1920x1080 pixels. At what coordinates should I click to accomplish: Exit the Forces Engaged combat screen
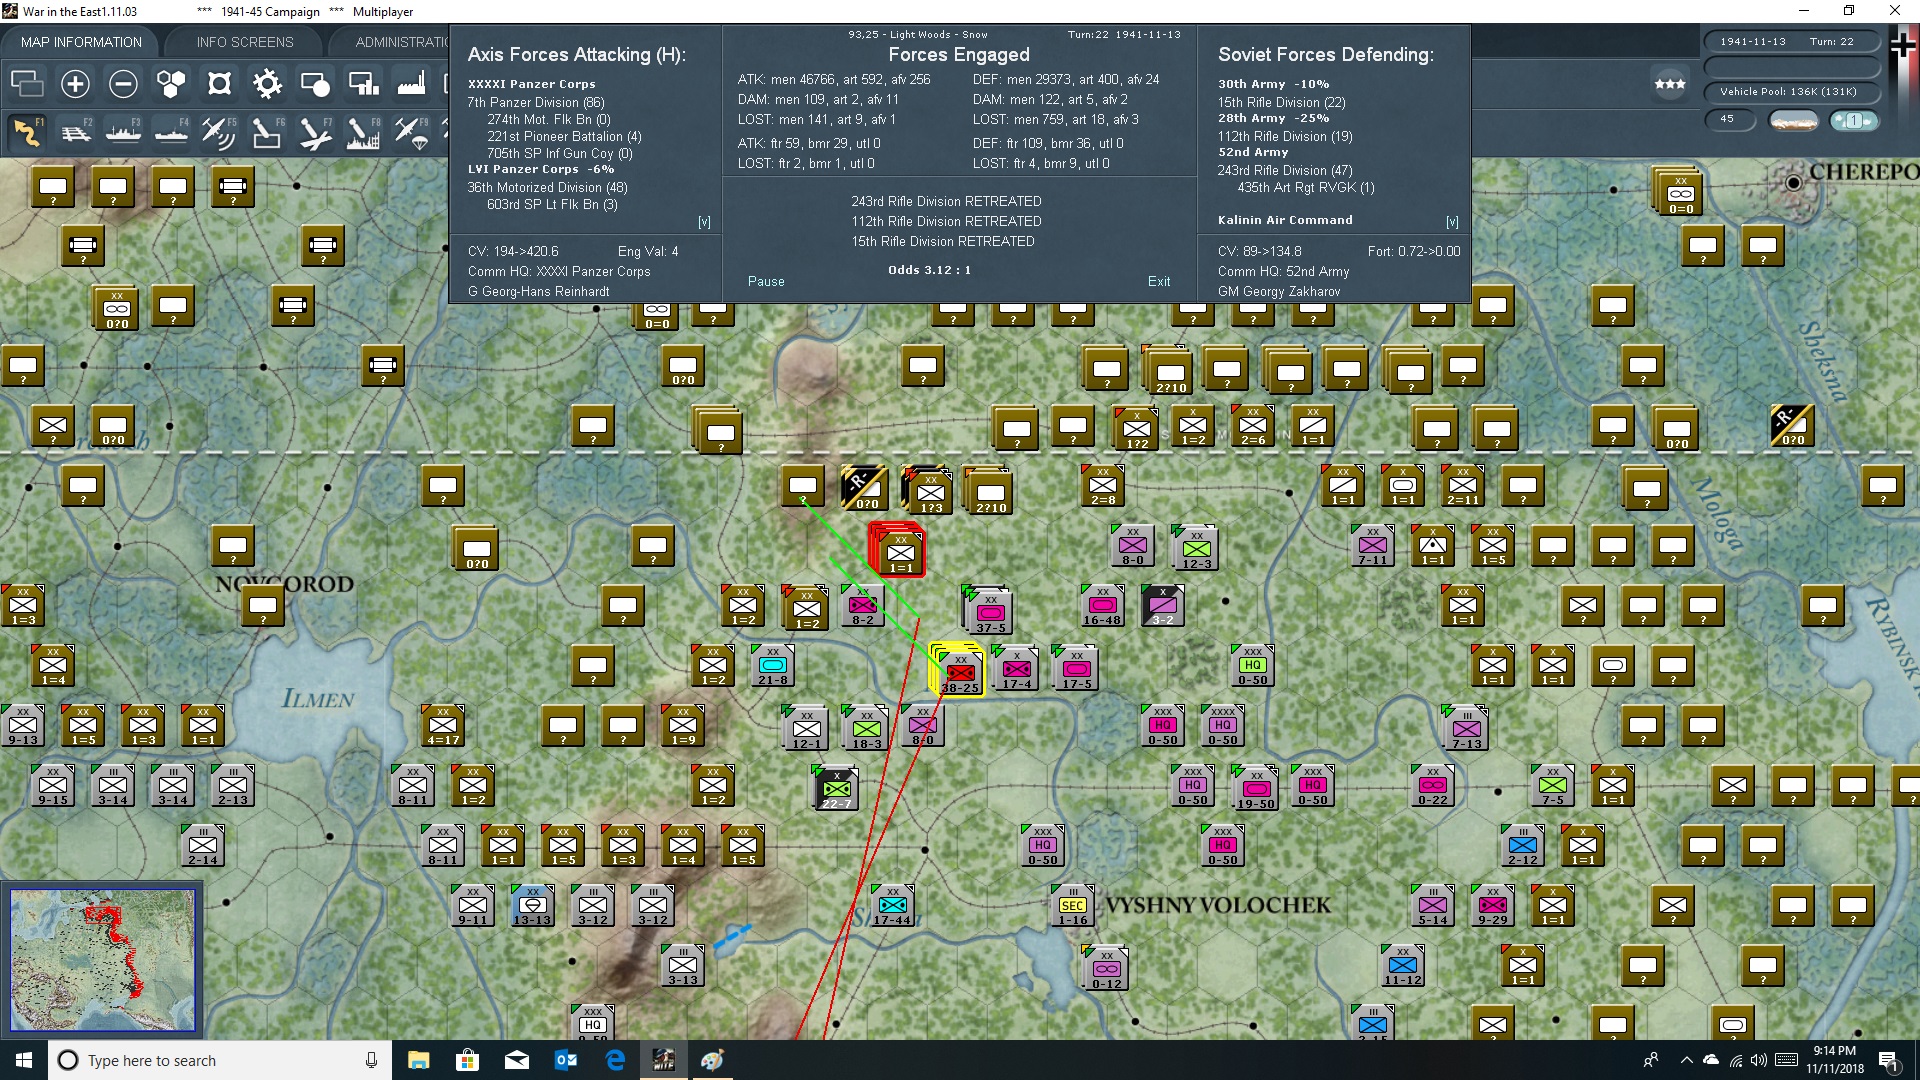point(1159,281)
